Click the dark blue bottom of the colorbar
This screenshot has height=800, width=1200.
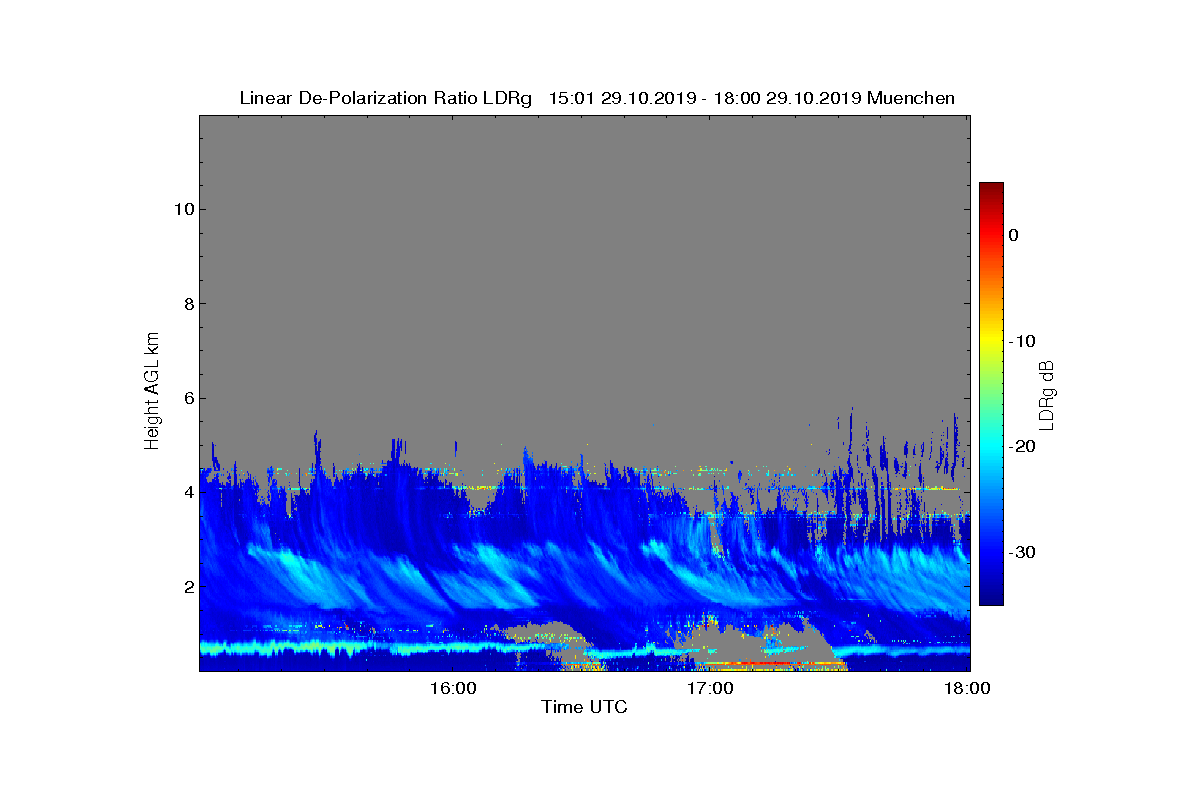click(991, 597)
